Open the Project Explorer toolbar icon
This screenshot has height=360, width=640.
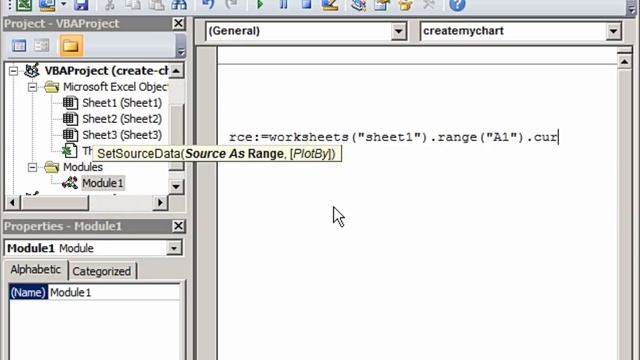click(x=358, y=5)
